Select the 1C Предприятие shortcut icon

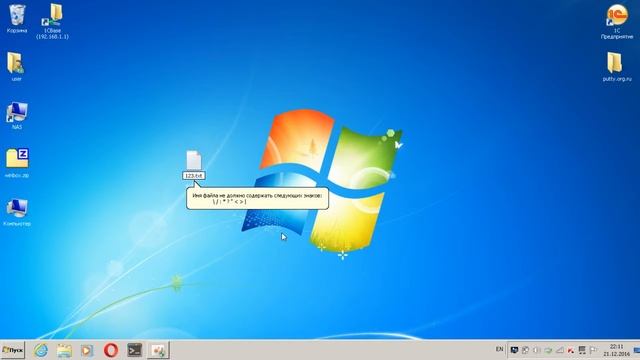coord(617,21)
